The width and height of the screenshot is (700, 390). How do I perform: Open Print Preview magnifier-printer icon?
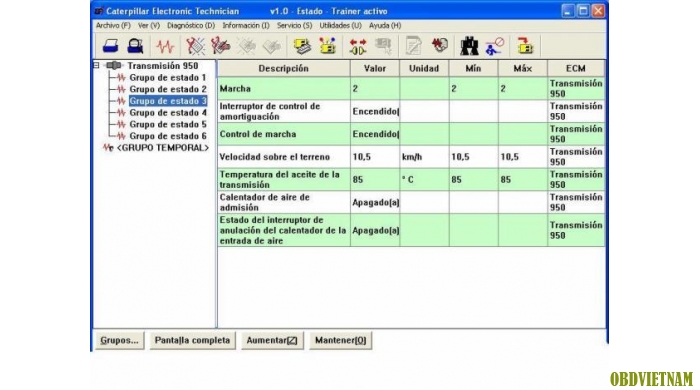pyautogui.click(x=135, y=46)
